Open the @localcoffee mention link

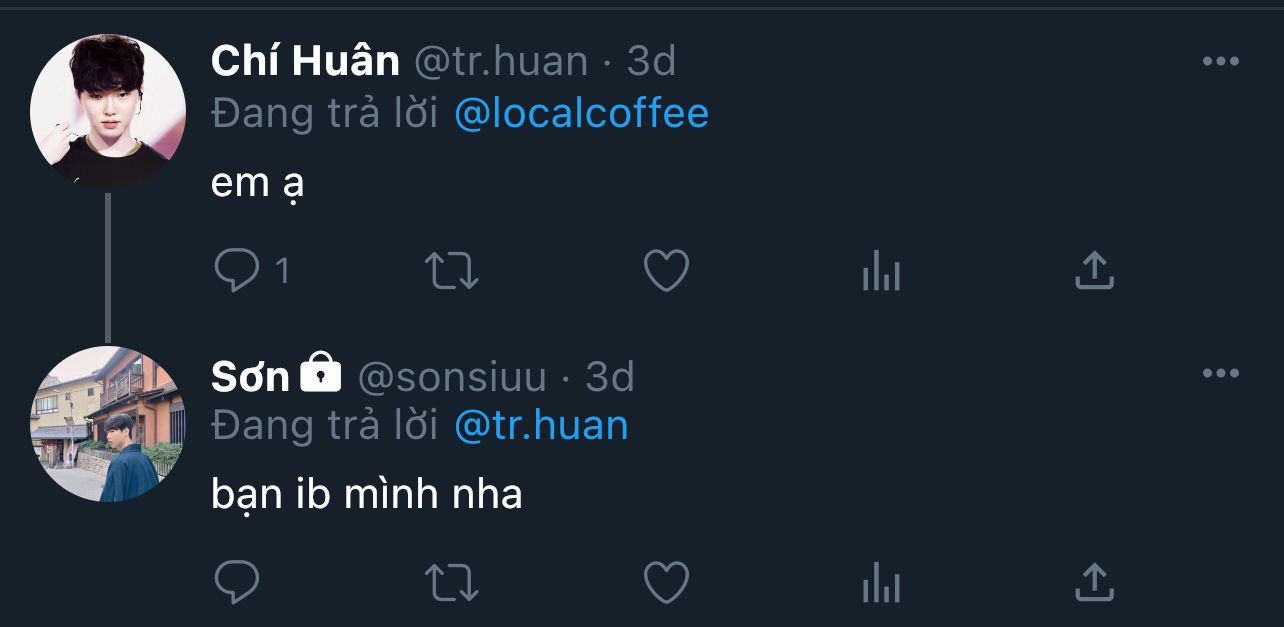(x=581, y=113)
